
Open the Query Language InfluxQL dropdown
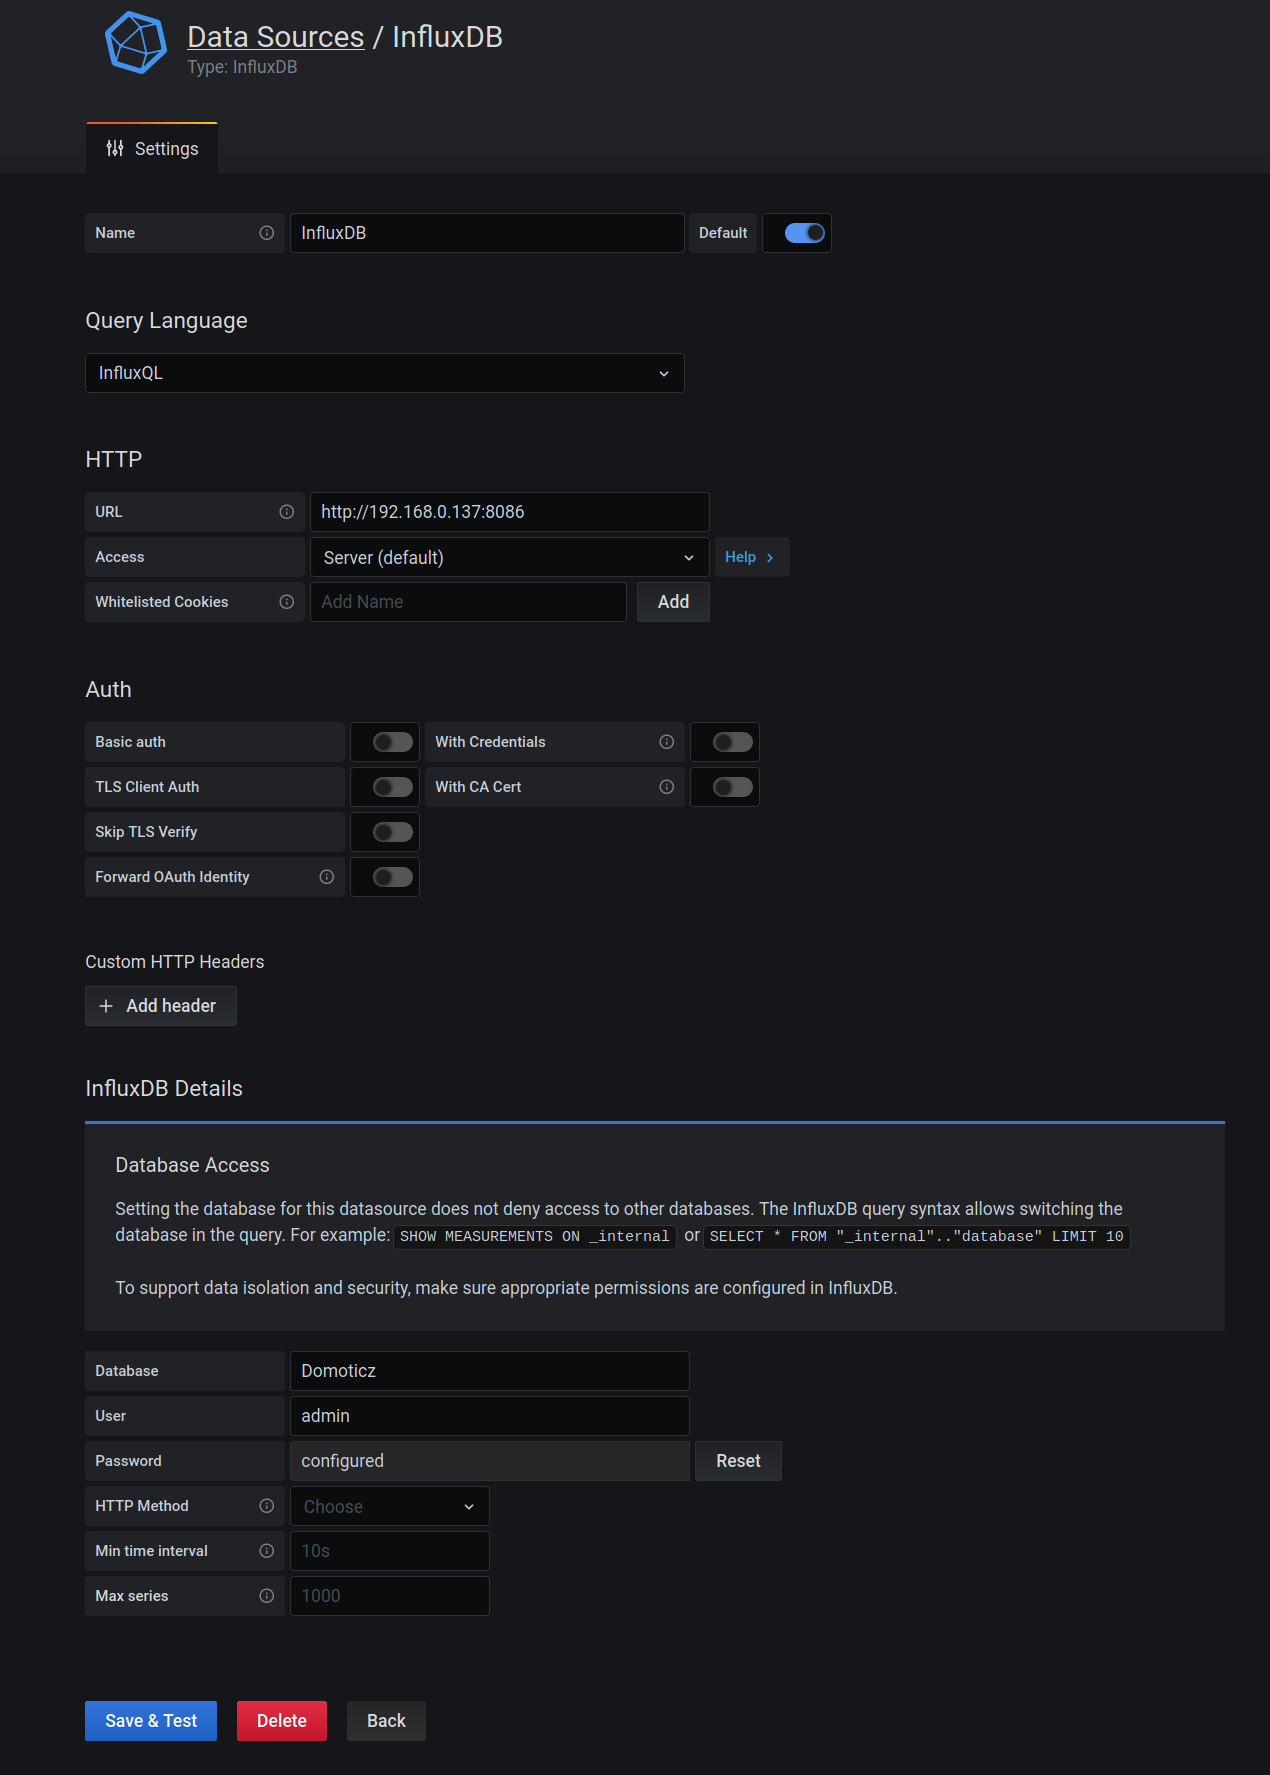(384, 373)
